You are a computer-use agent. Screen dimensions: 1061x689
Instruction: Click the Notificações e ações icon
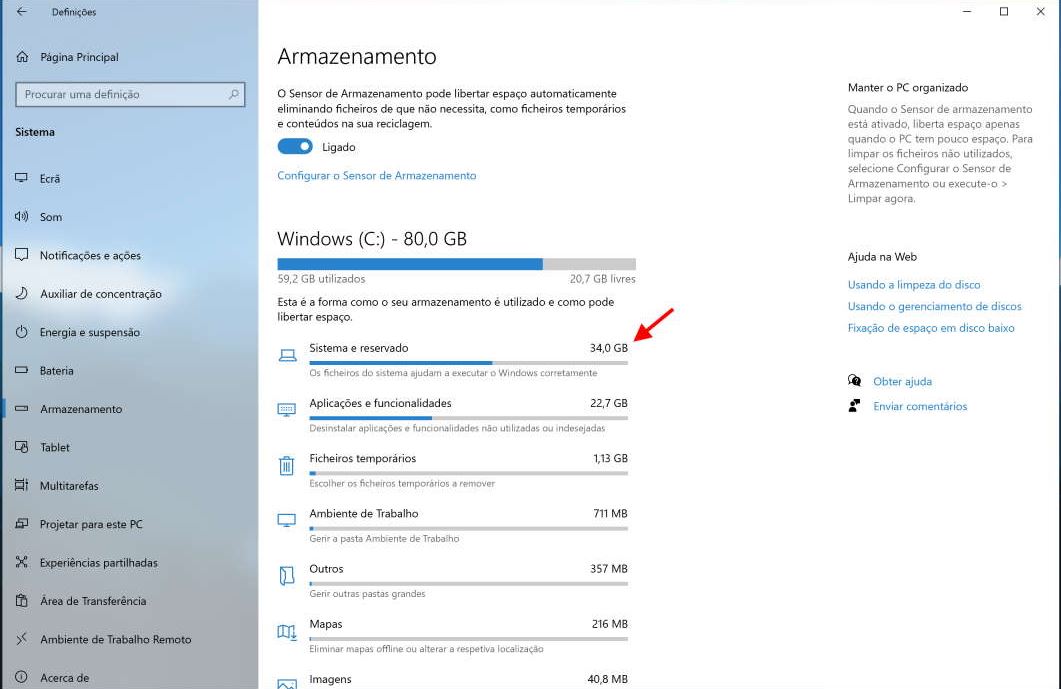click(x=22, y=255)
